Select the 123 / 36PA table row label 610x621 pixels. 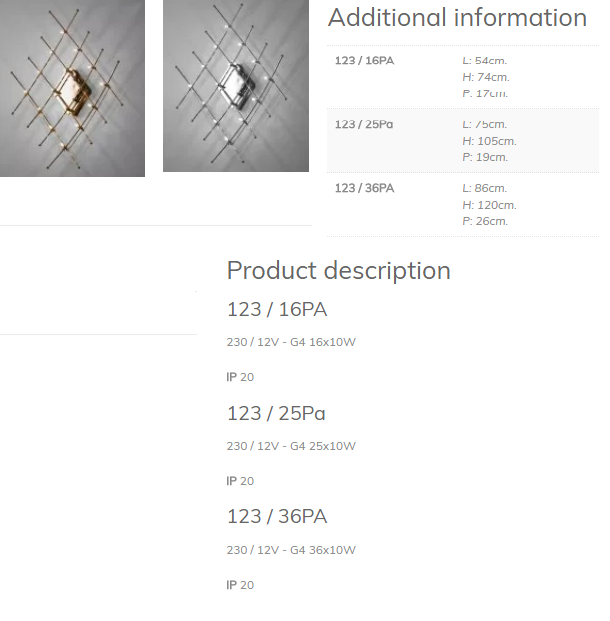click(x=364, y=188)
